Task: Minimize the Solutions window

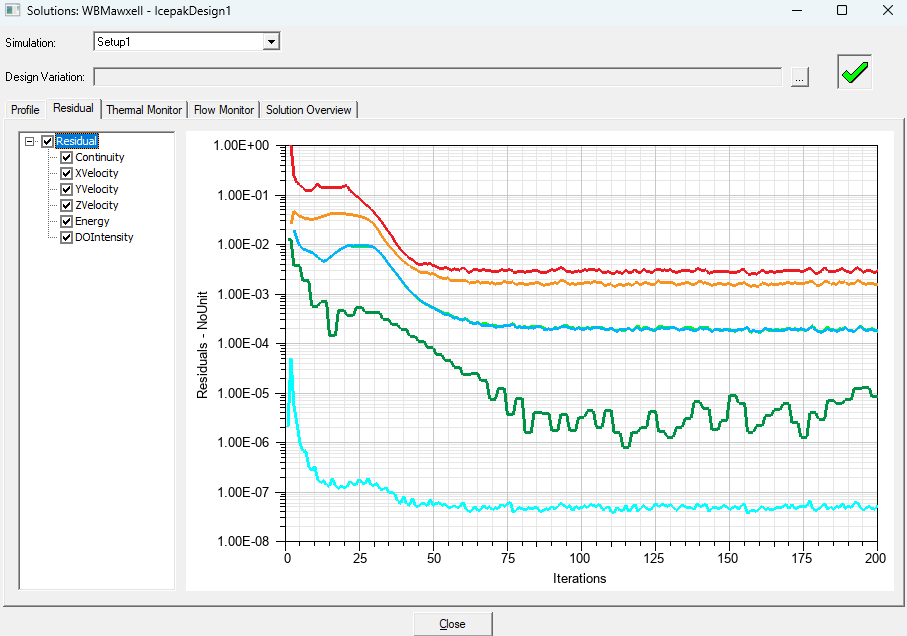Action: (797, 10)
